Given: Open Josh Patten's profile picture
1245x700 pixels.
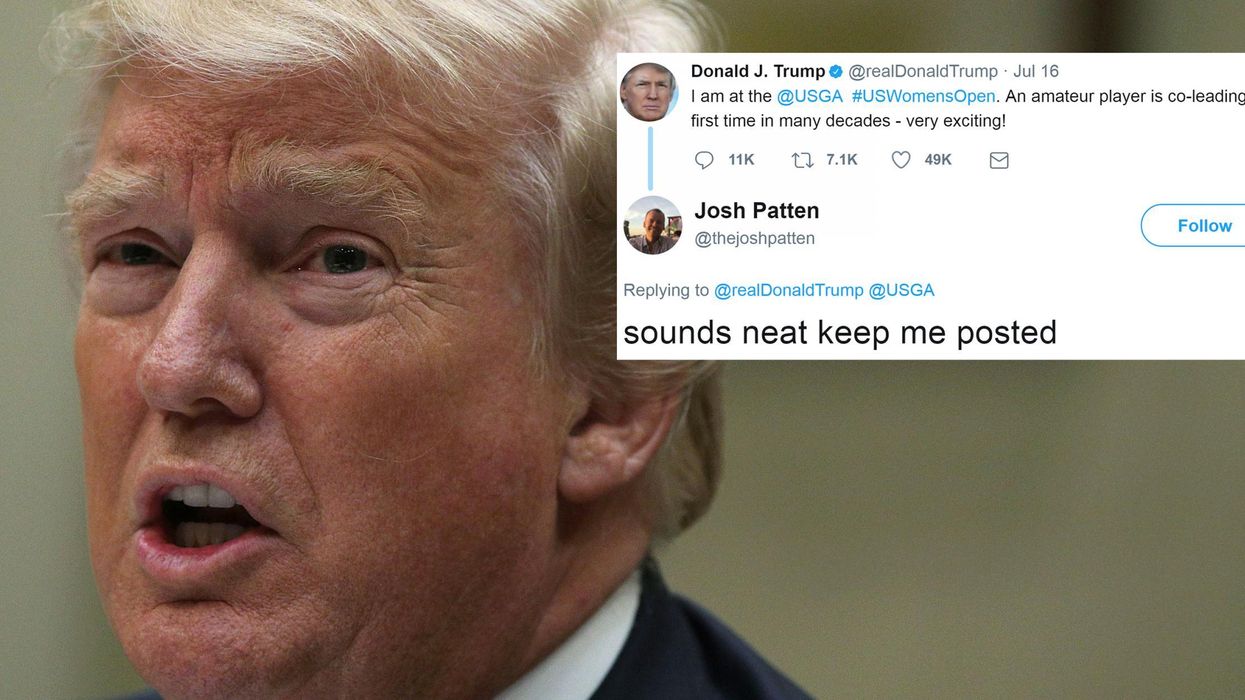Looking at the screenshot, I should point(652,225).
